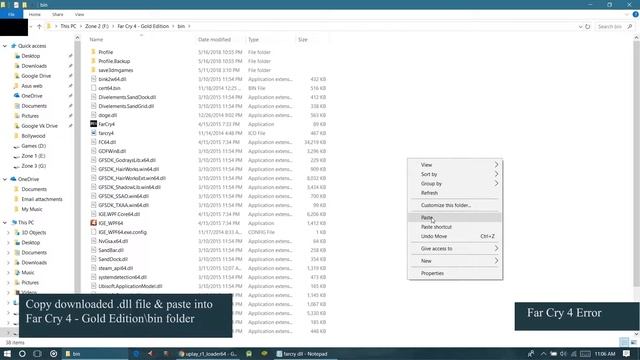Open Quick access star icon
640x360 pixels.
13,46
